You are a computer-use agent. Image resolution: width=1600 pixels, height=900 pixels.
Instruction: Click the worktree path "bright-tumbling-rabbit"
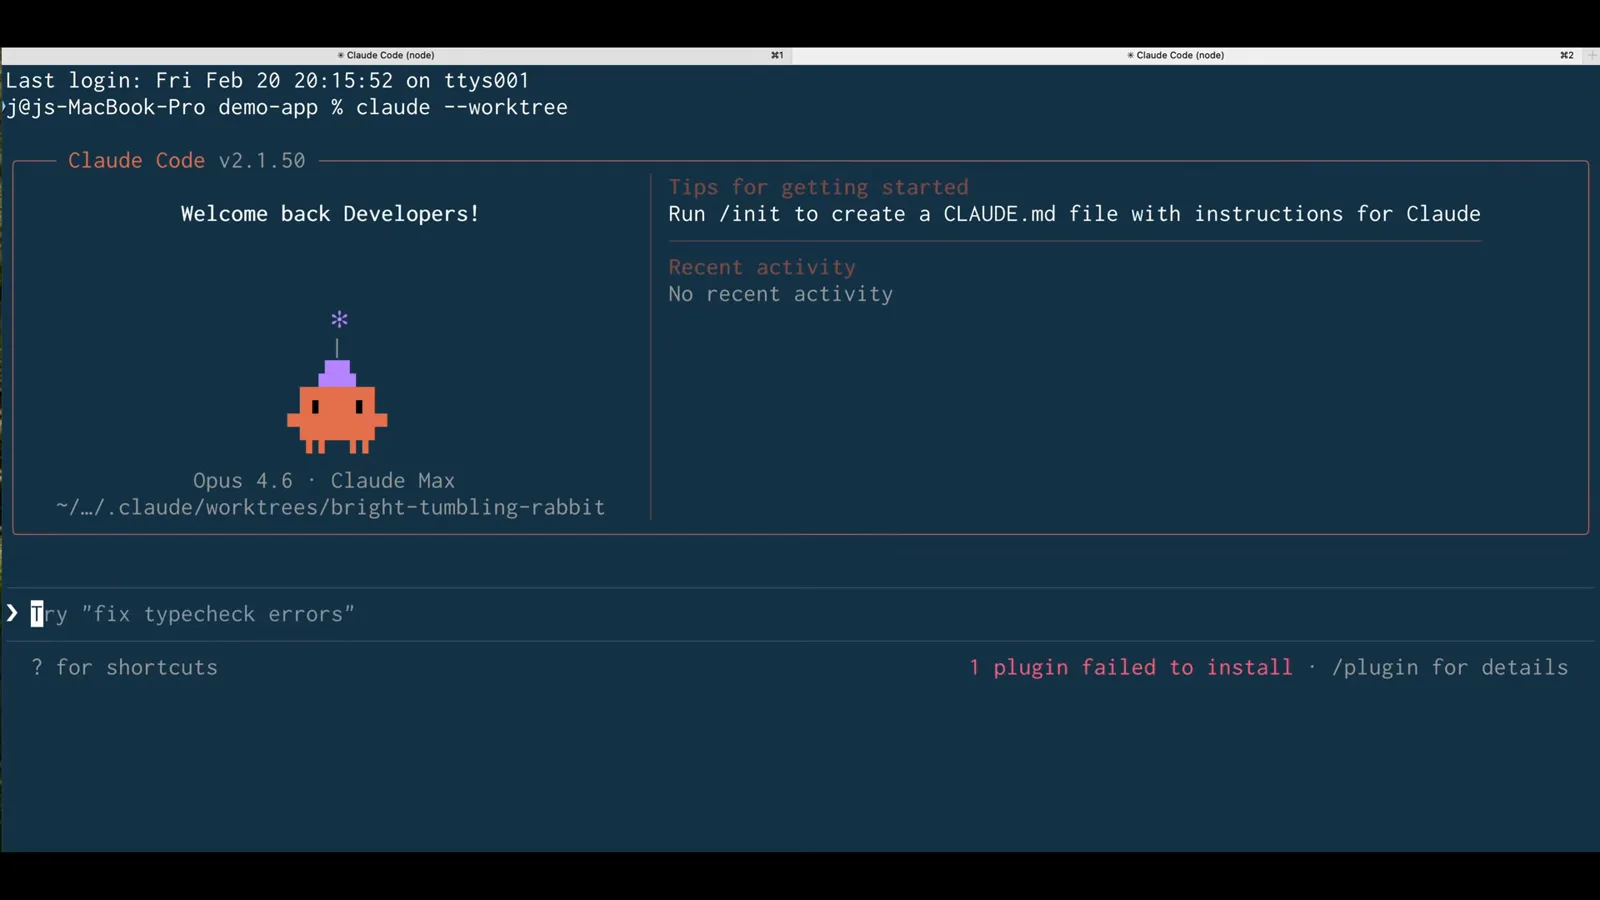pos(468,507)
